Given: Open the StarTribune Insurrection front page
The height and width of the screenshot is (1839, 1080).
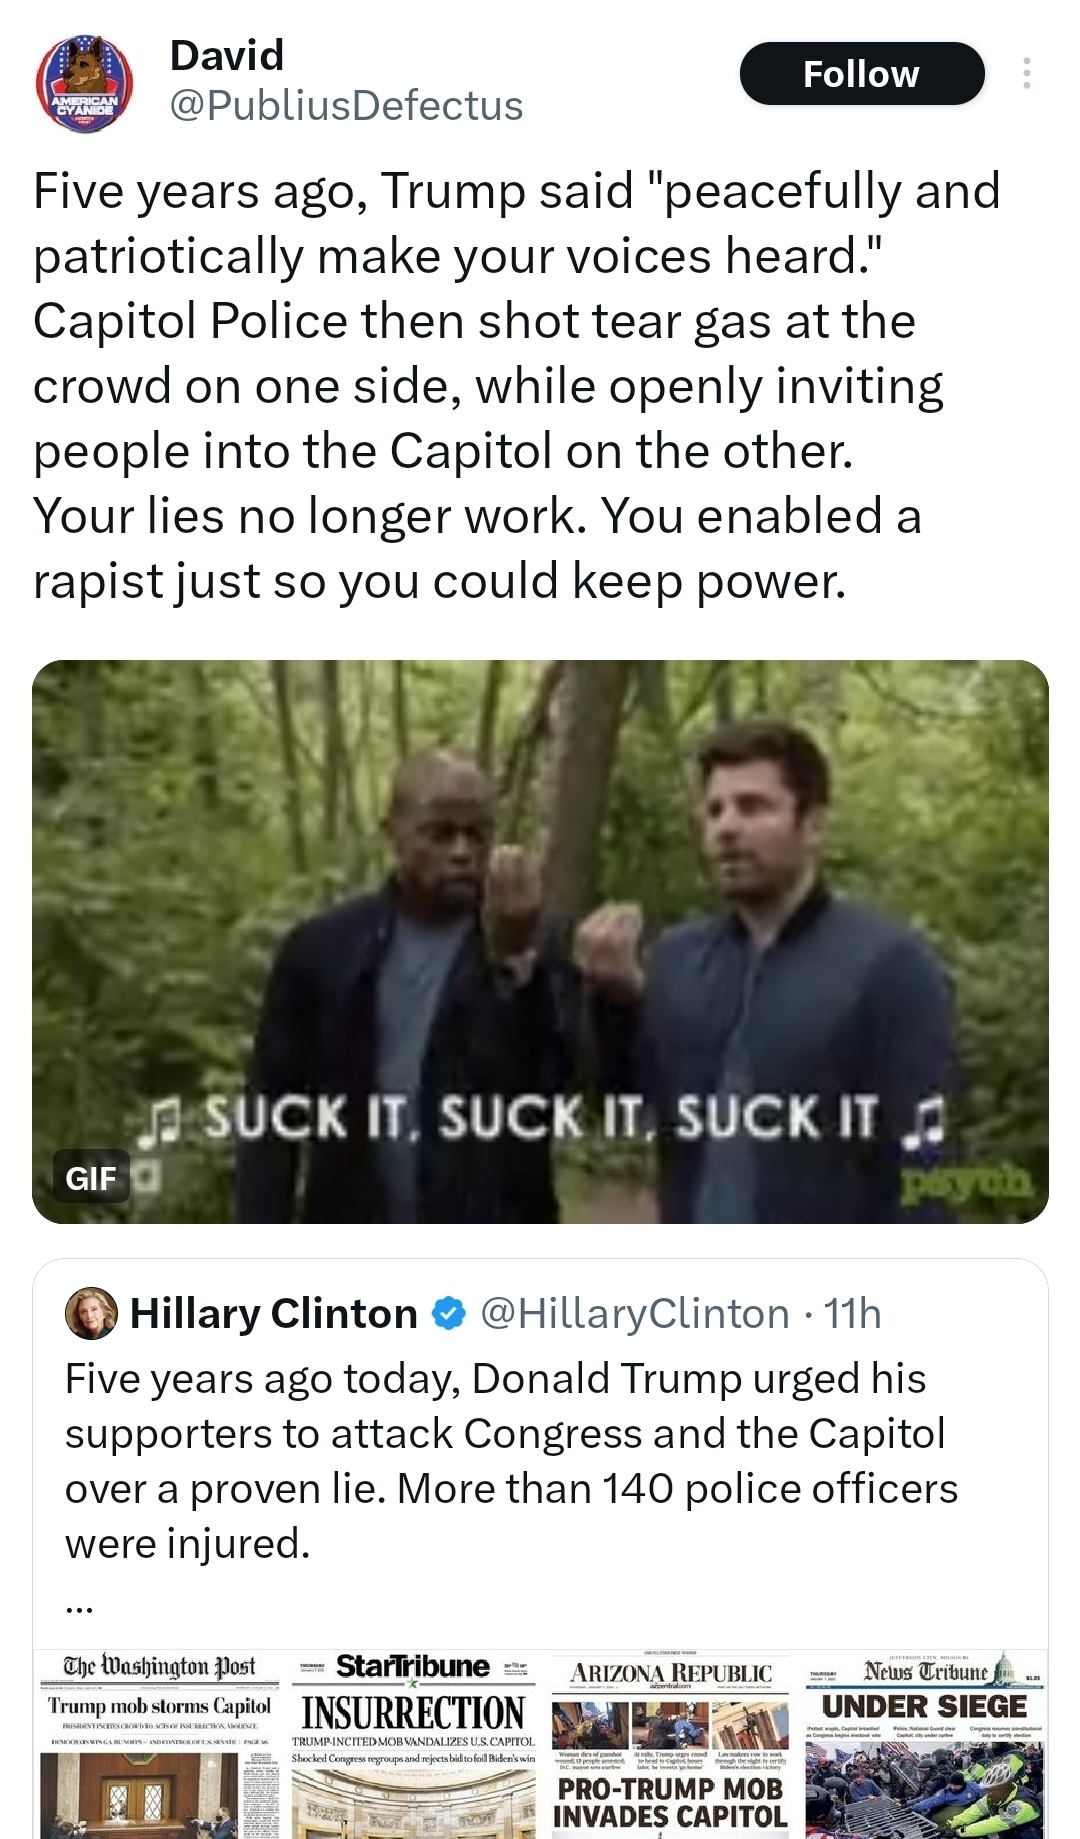Looking at the screenshot, I should [x=414, y=1744].
